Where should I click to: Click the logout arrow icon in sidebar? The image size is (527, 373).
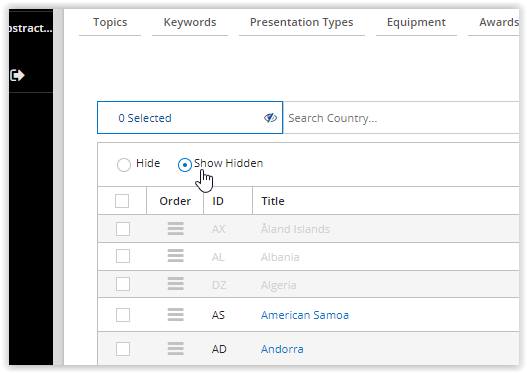(17, 75)
